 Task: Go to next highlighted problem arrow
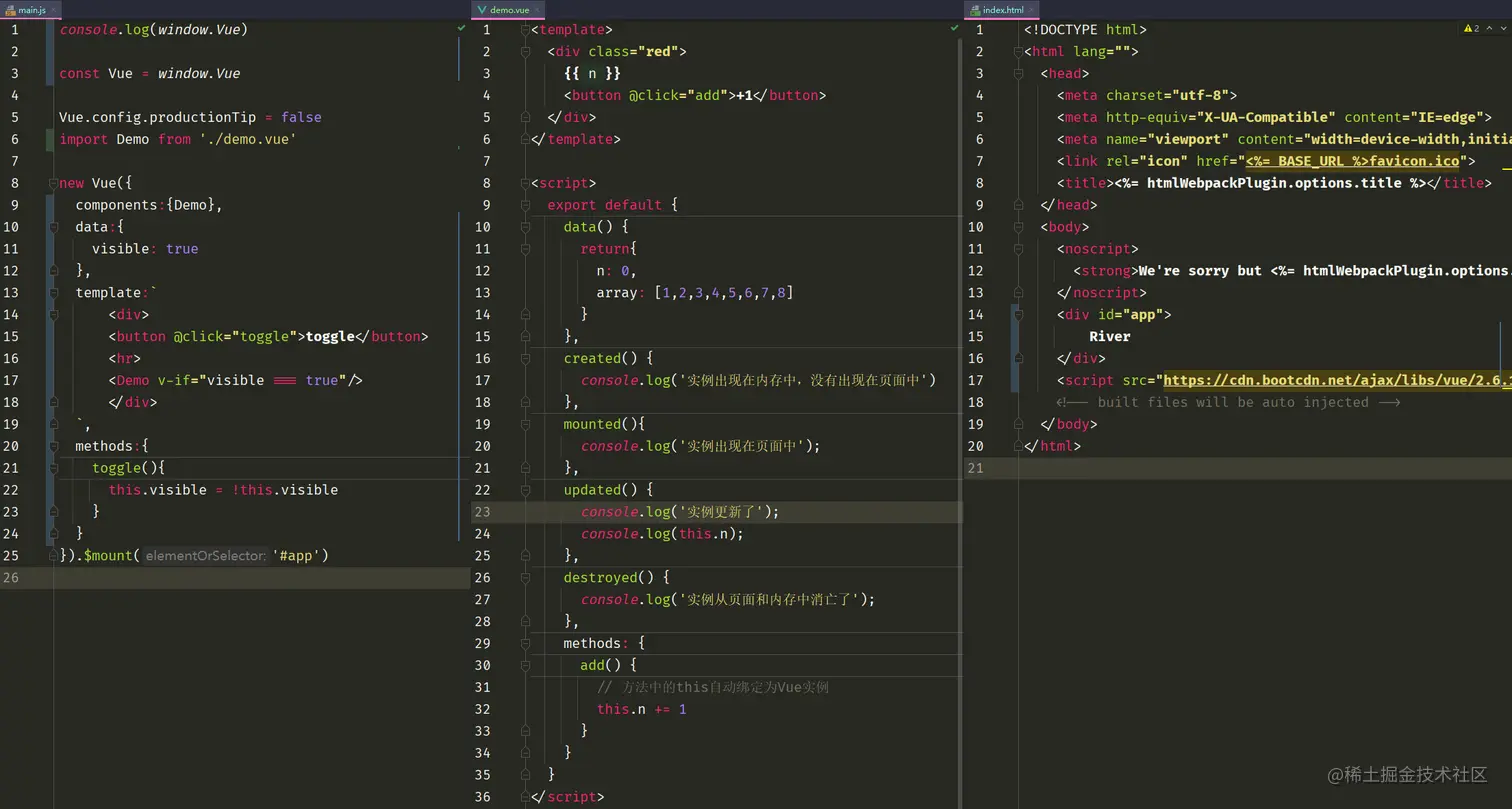pyautogui.click(x=1502, y=29)
